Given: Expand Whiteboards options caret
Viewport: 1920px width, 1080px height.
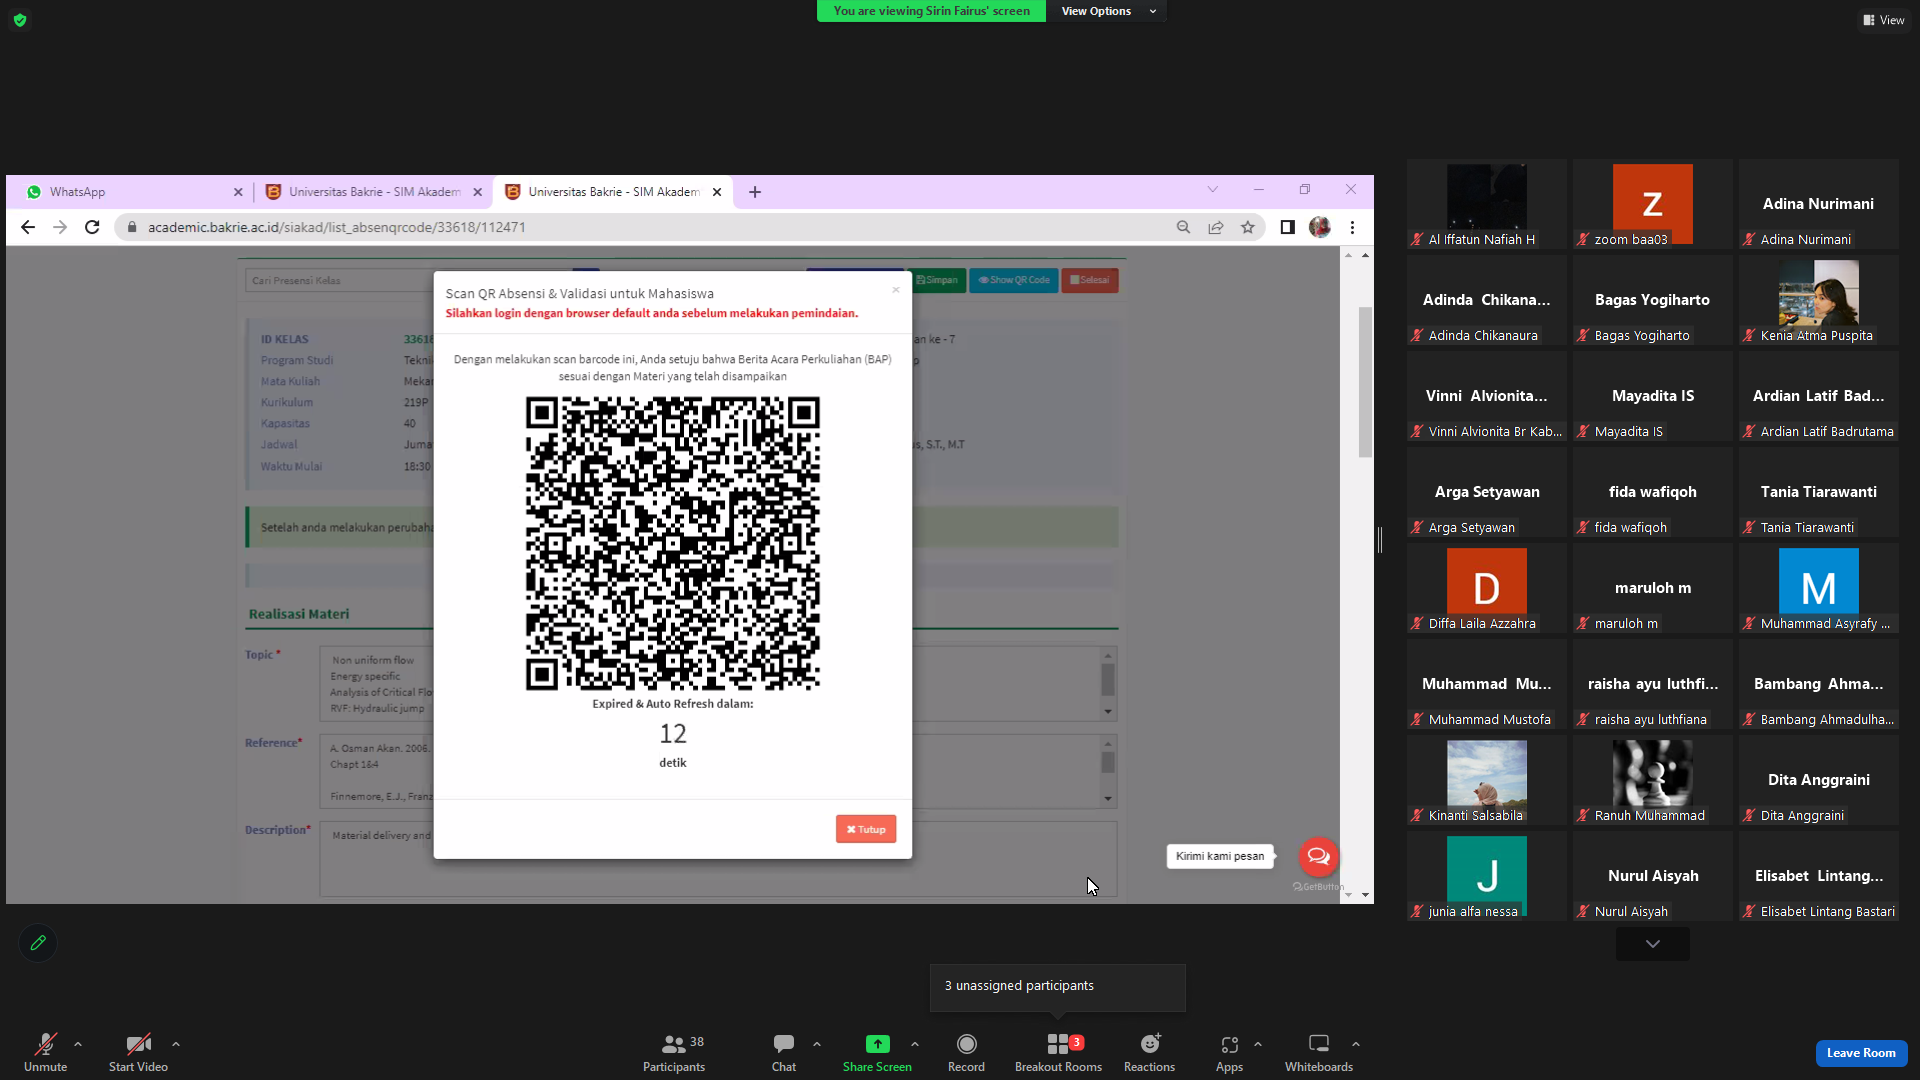Looking at the screenshot, I should click(x=1356, y=1044).
